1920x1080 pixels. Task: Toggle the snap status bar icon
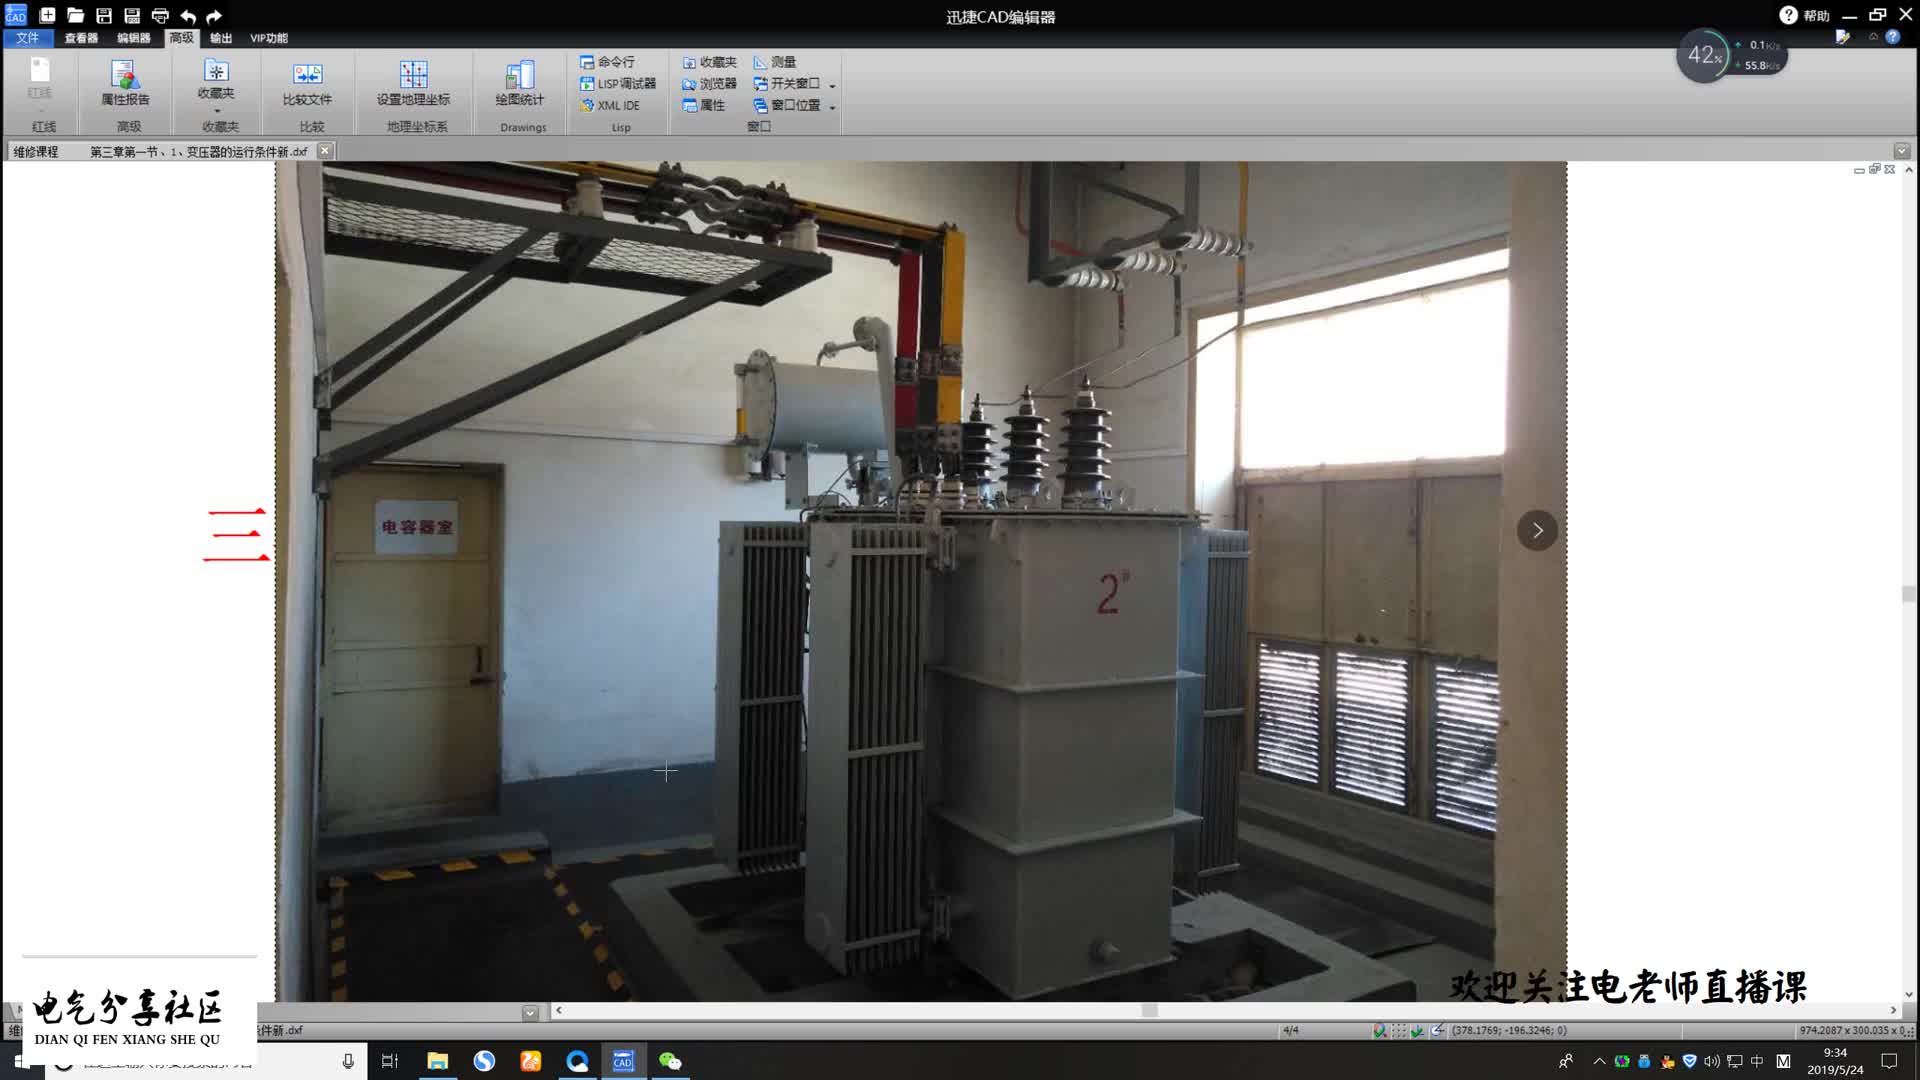coord(1380,1031)
